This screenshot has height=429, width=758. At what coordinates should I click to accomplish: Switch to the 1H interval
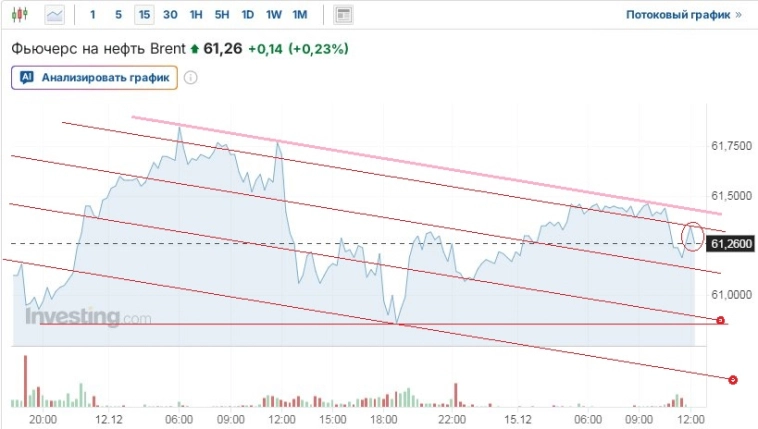(x=197, y=15)
